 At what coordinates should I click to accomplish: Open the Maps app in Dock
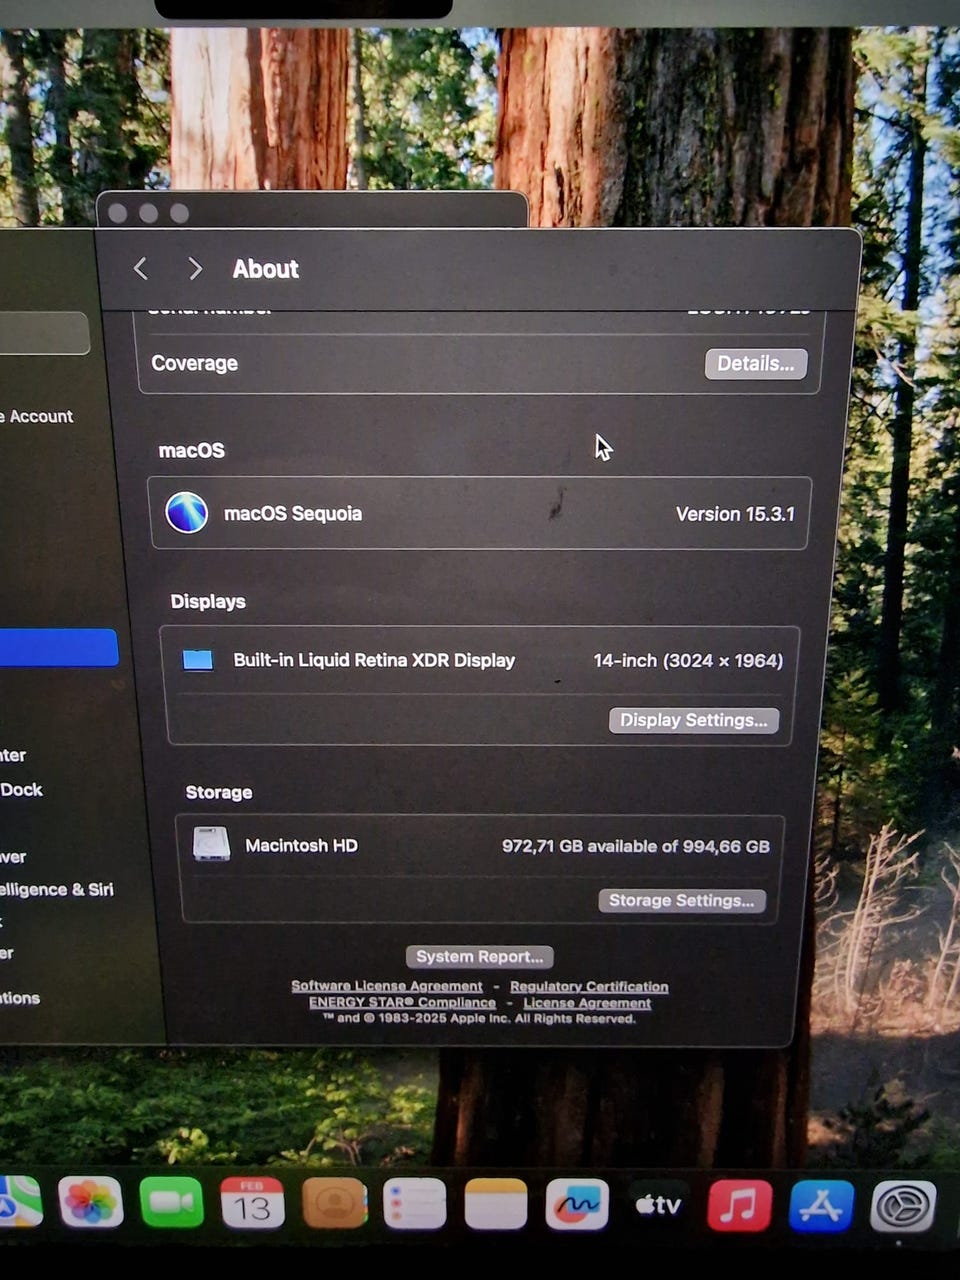(20, 1201)
